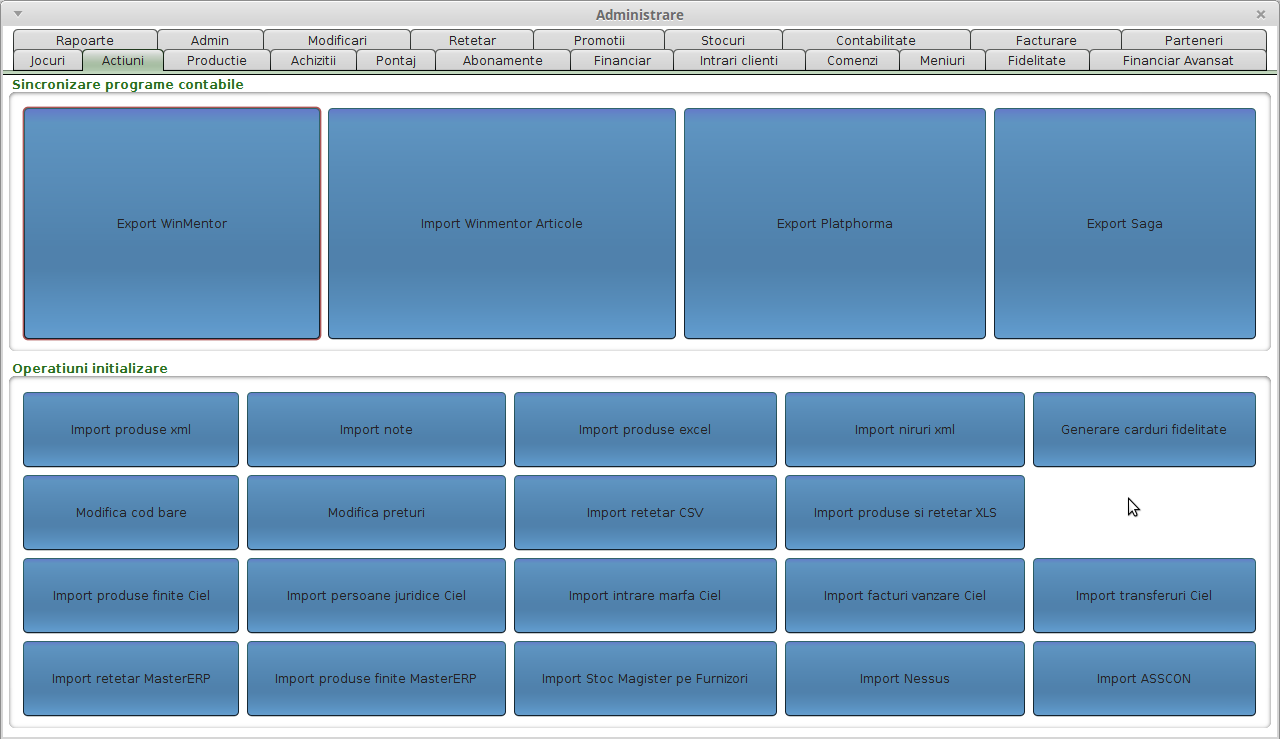Run Export Platphorma
1280x739 pixels.
click(x=835, y=224)
